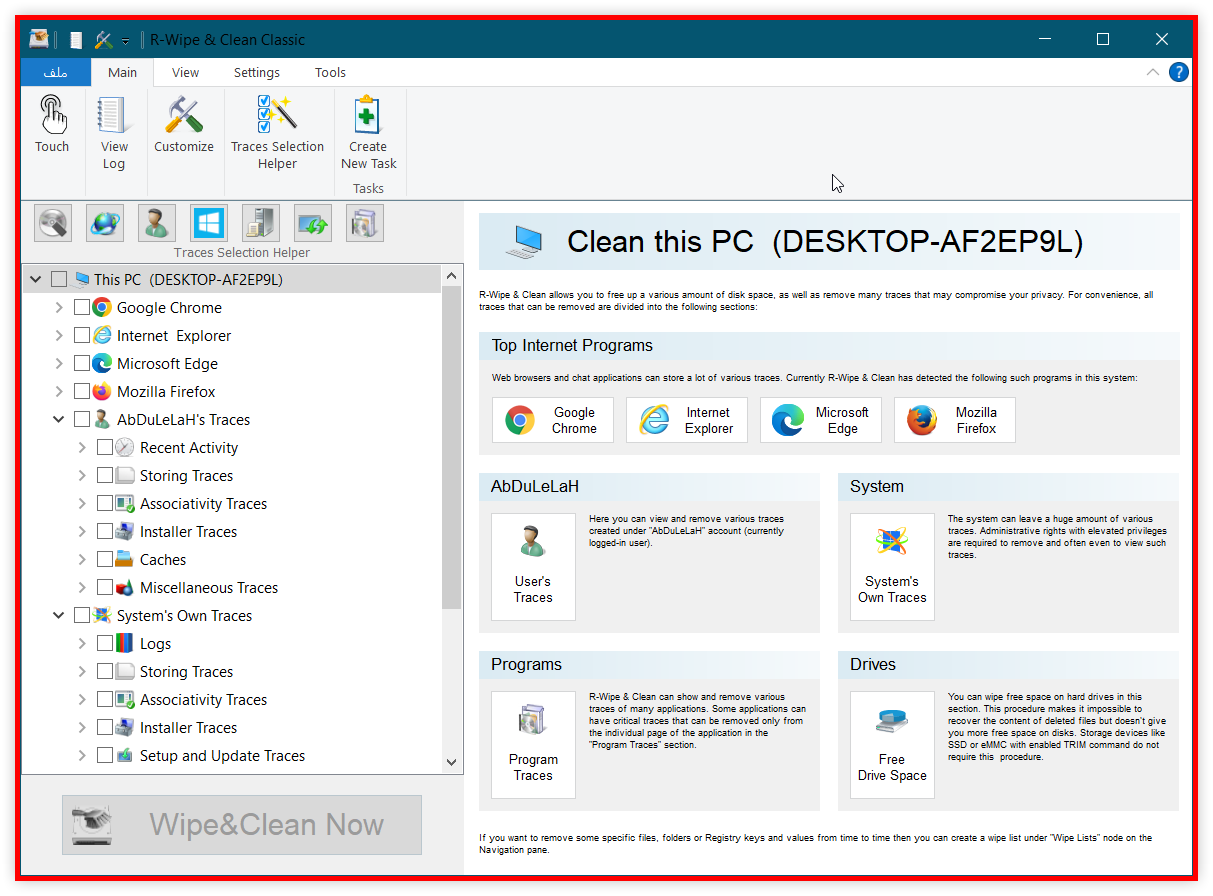
Task: Expand the Google Chrome tree node
Action: [59, 308]
